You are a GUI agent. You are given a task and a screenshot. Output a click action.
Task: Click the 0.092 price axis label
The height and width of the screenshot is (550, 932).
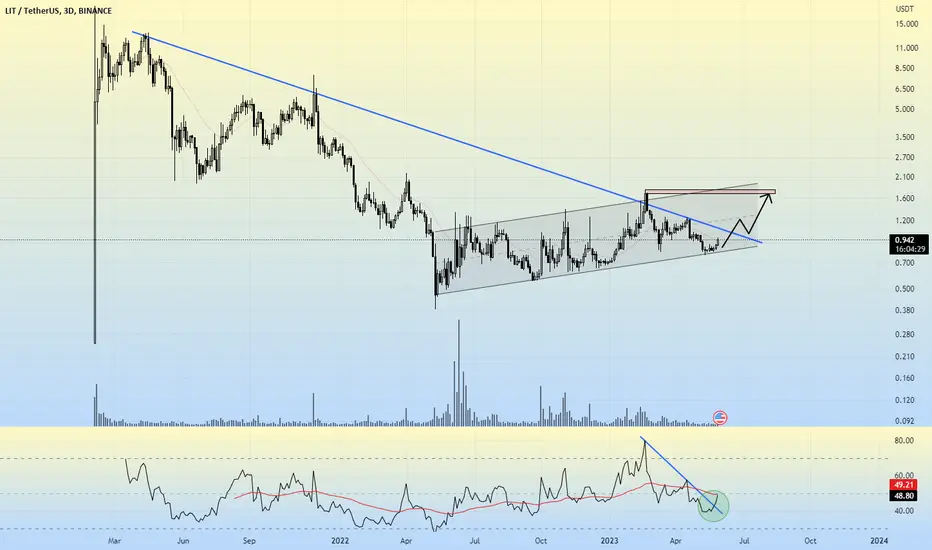905,421
